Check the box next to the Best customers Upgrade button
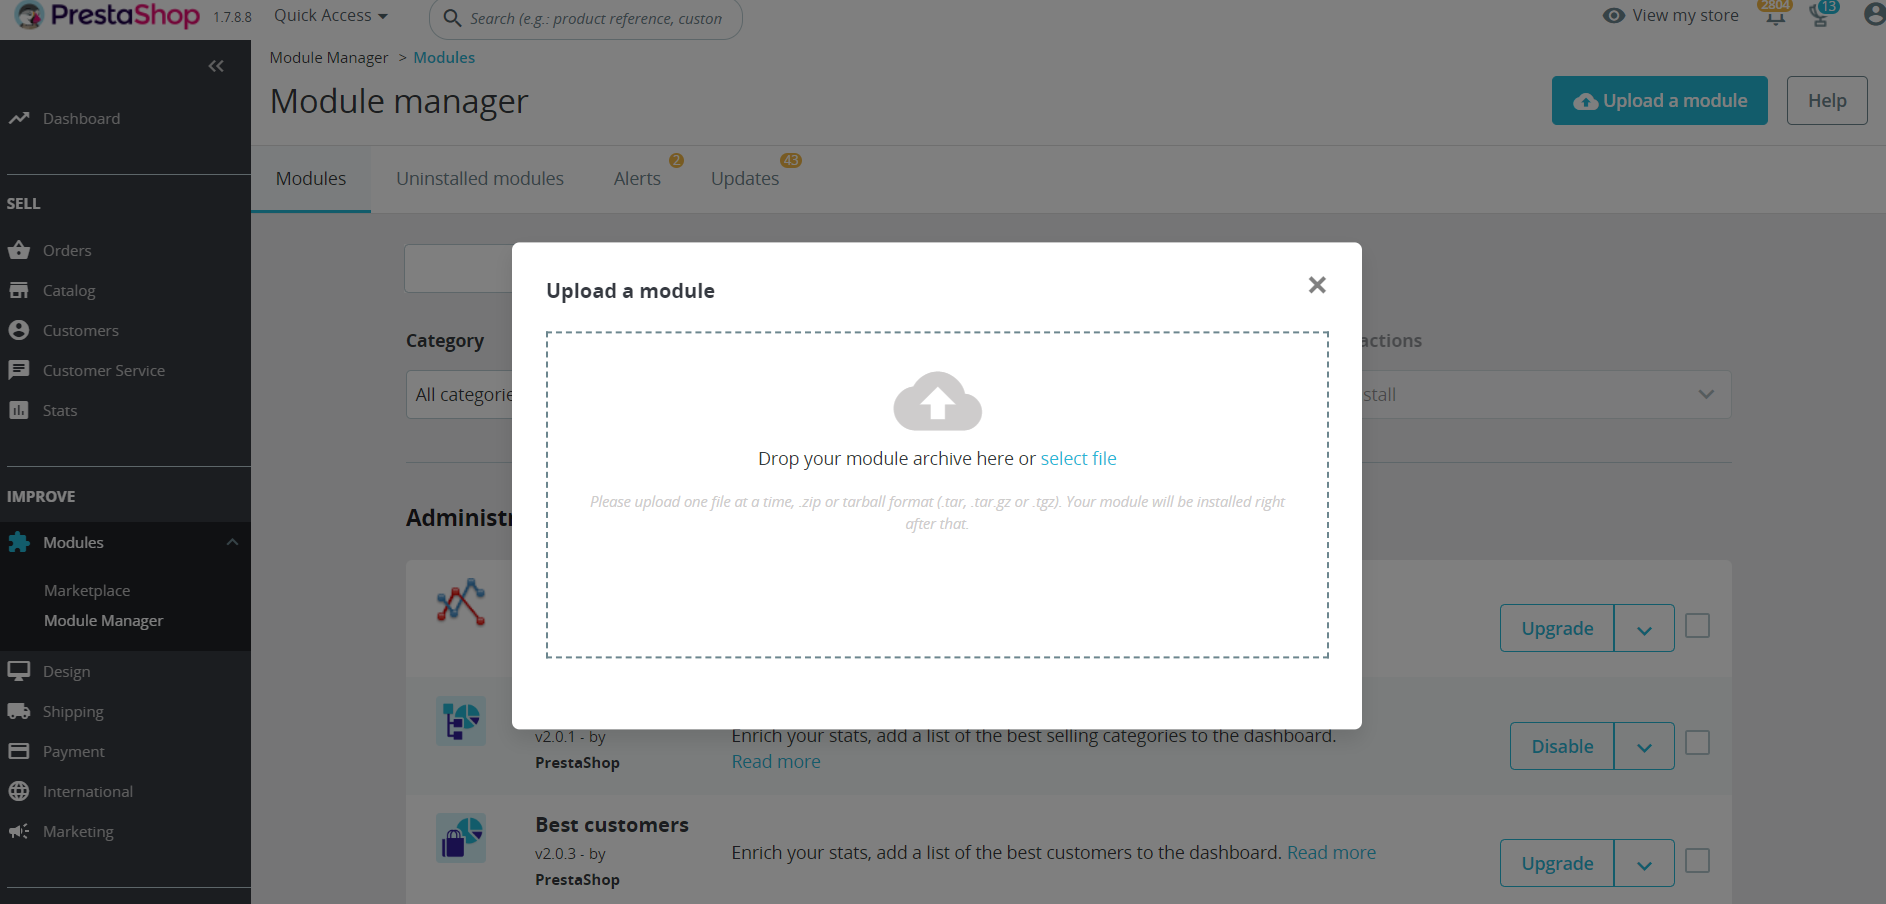This screenshot has width=1886, height=904. pyautogui.click(x=1697, y=860)
